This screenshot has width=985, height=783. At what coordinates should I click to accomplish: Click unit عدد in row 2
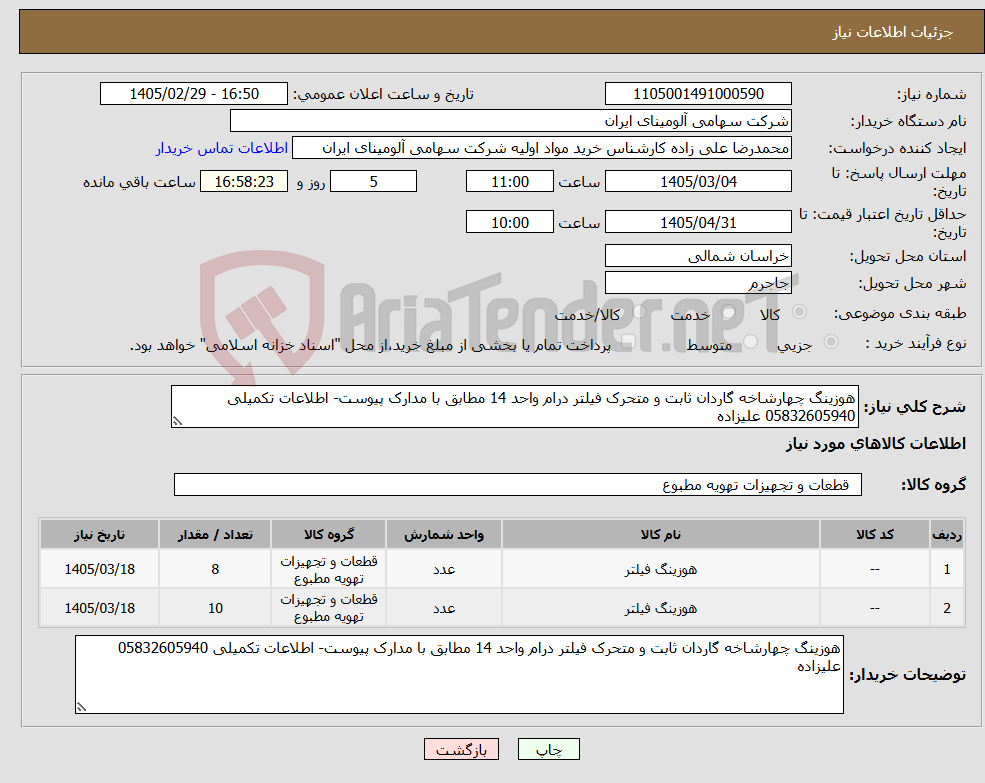point(444,608)
